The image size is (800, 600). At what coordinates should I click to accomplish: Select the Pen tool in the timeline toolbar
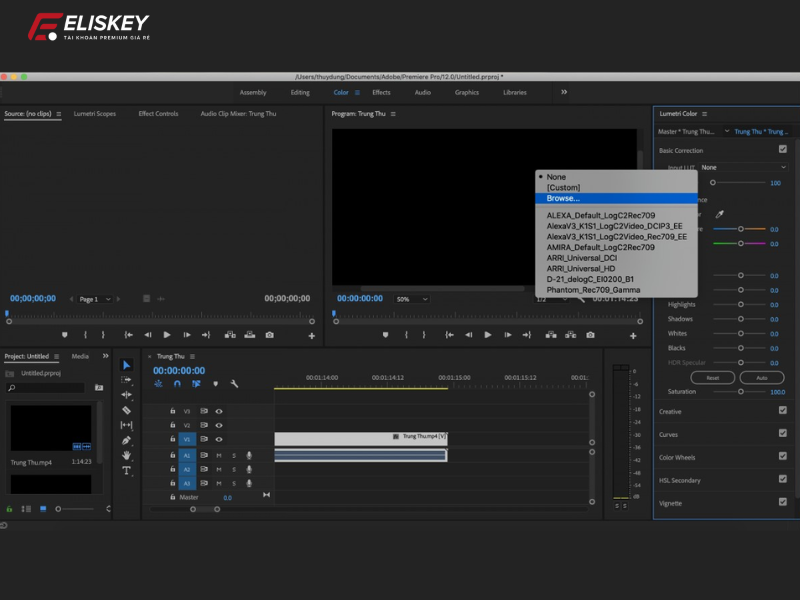(124, 440)
